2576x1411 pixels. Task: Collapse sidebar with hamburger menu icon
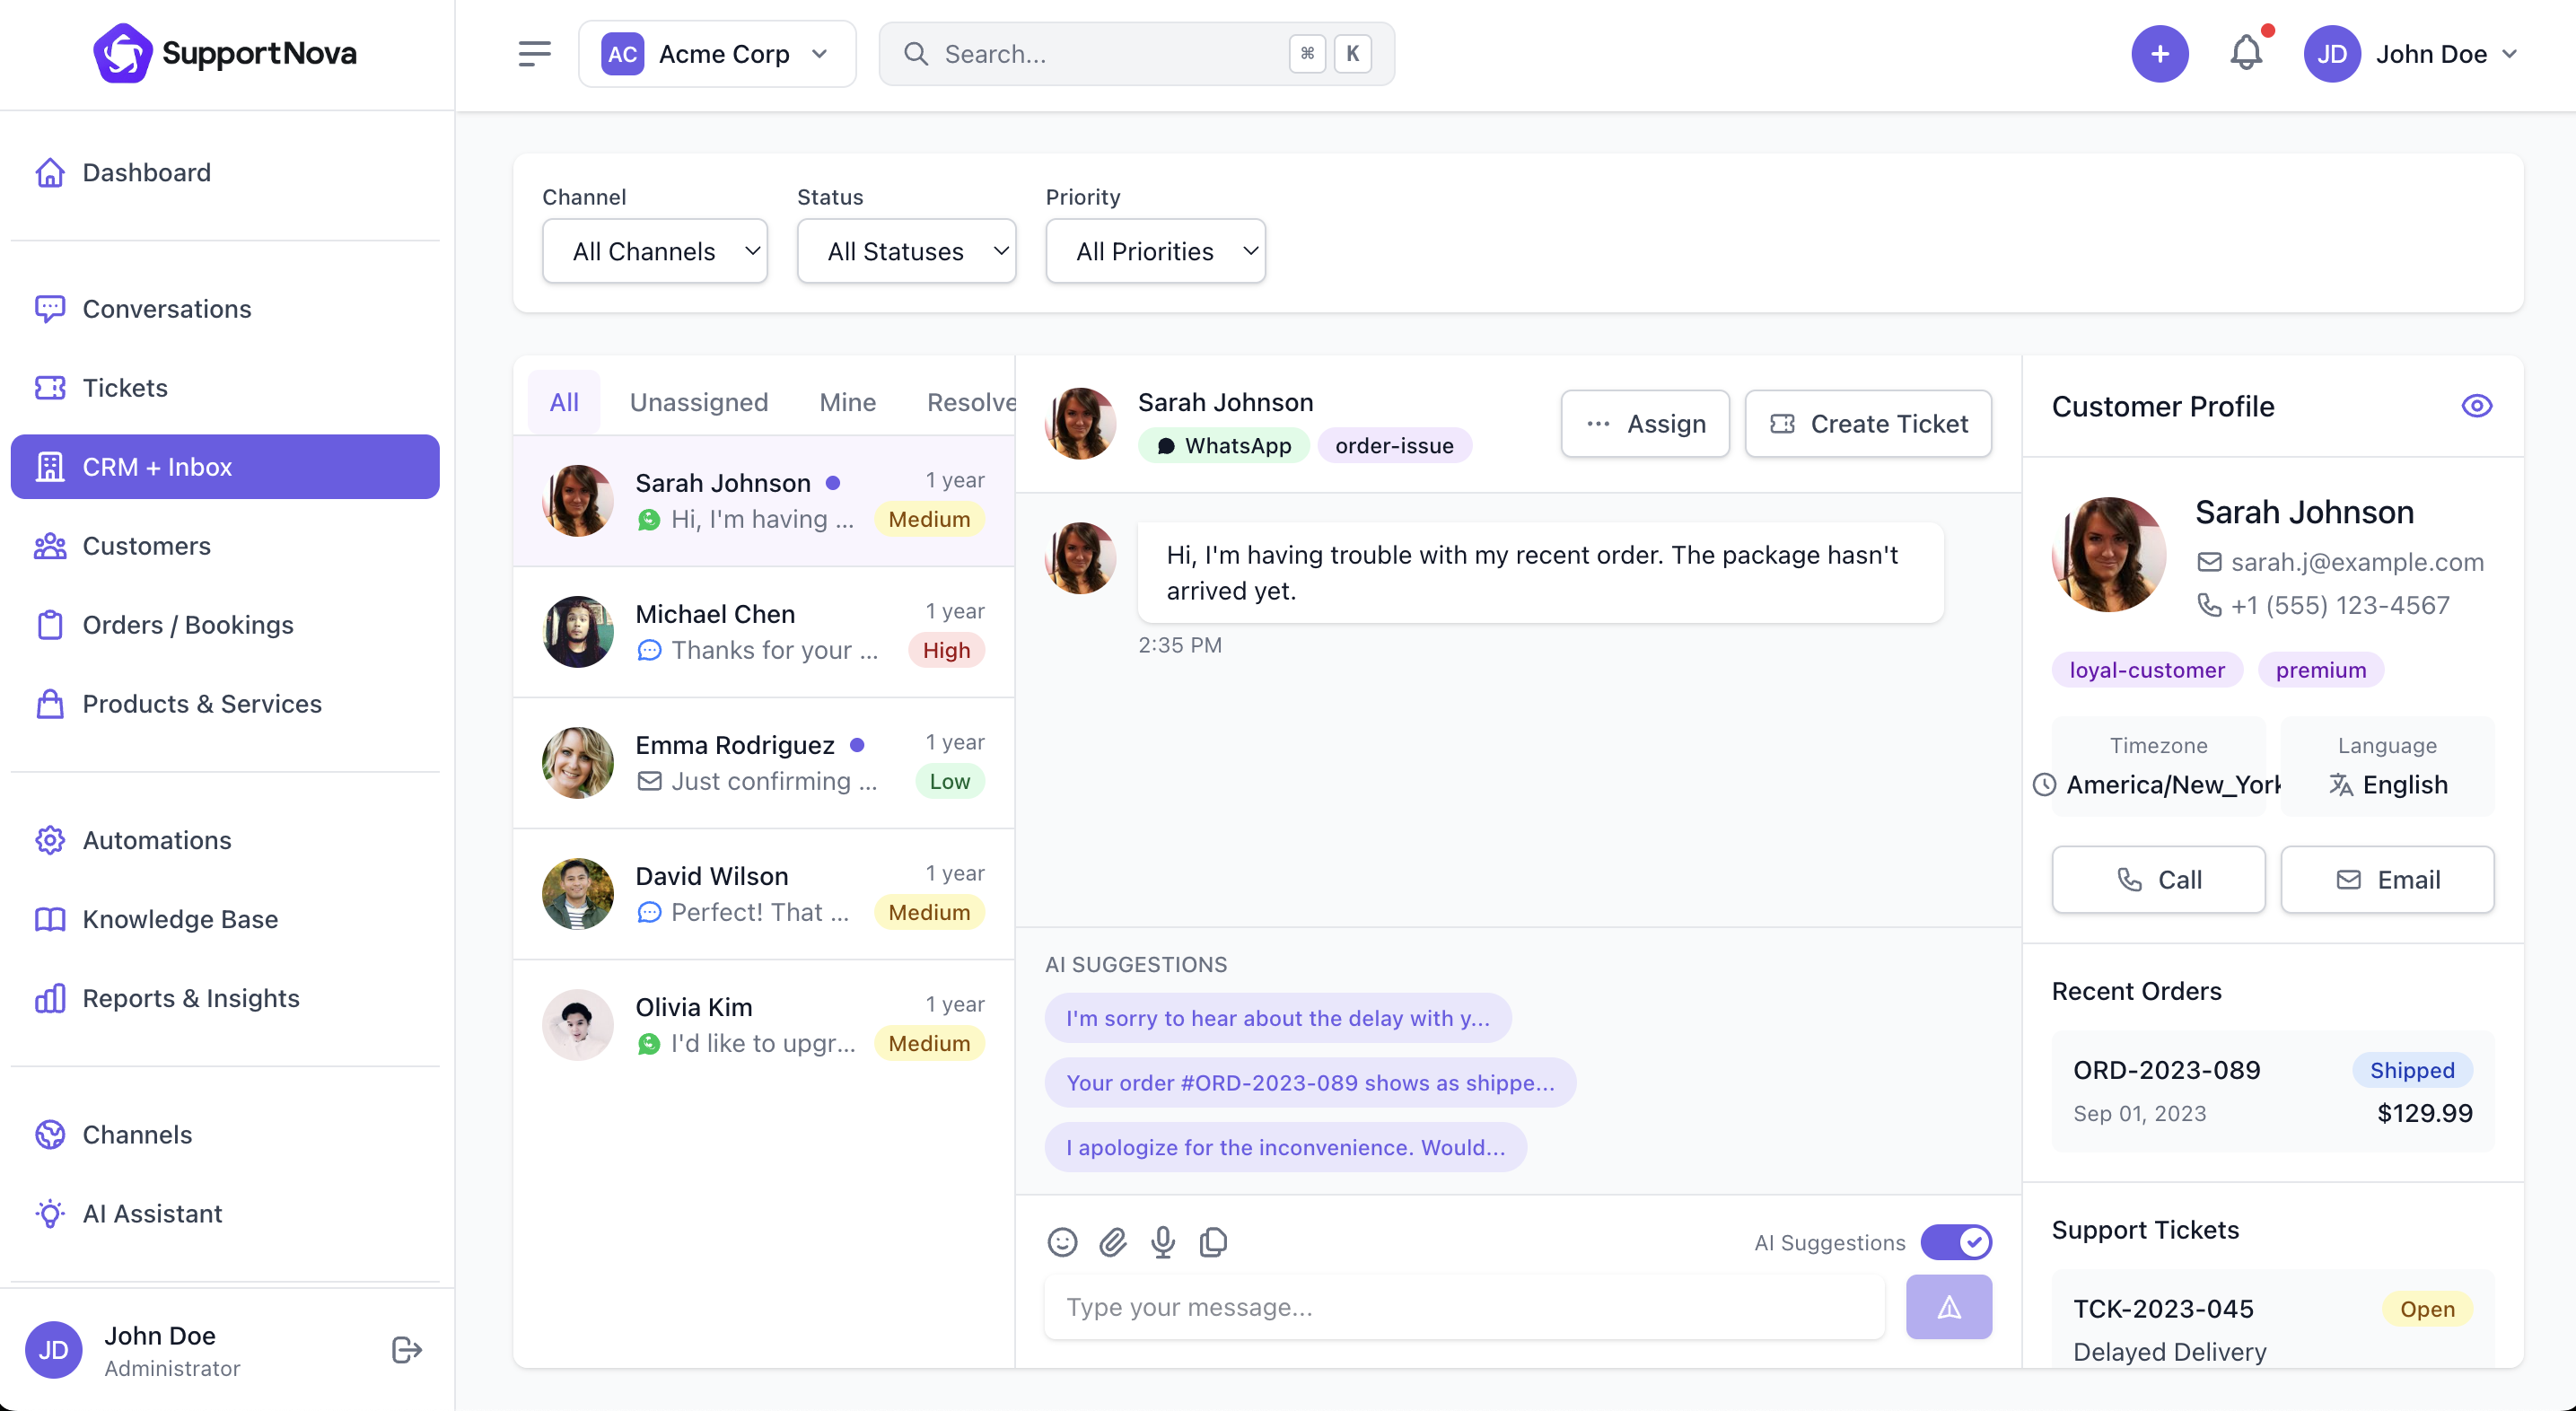pos(535,53)
